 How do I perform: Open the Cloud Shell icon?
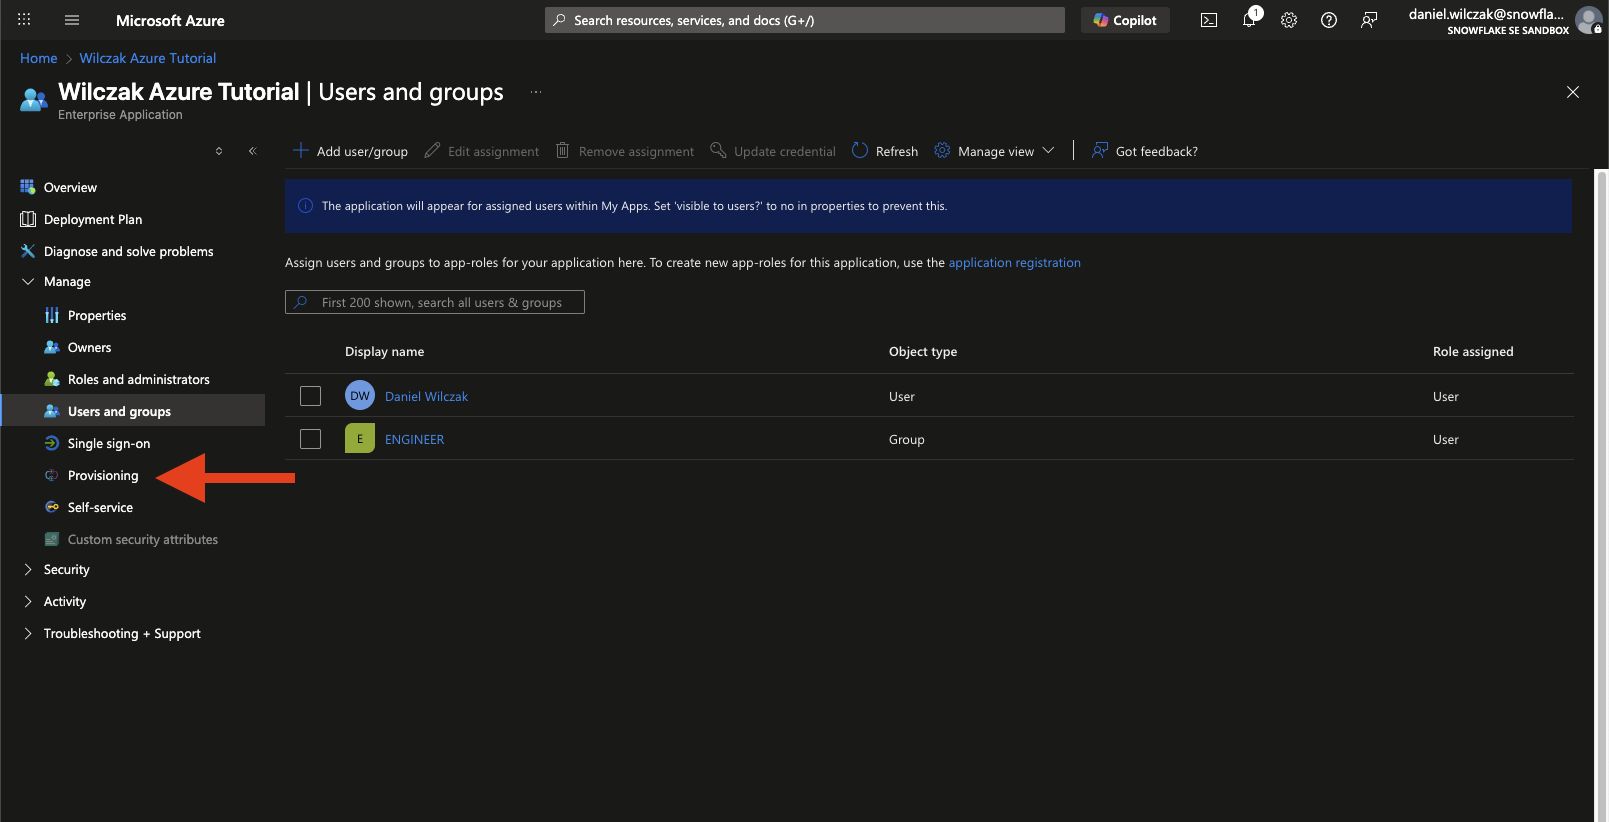(x=1209, y=20)
